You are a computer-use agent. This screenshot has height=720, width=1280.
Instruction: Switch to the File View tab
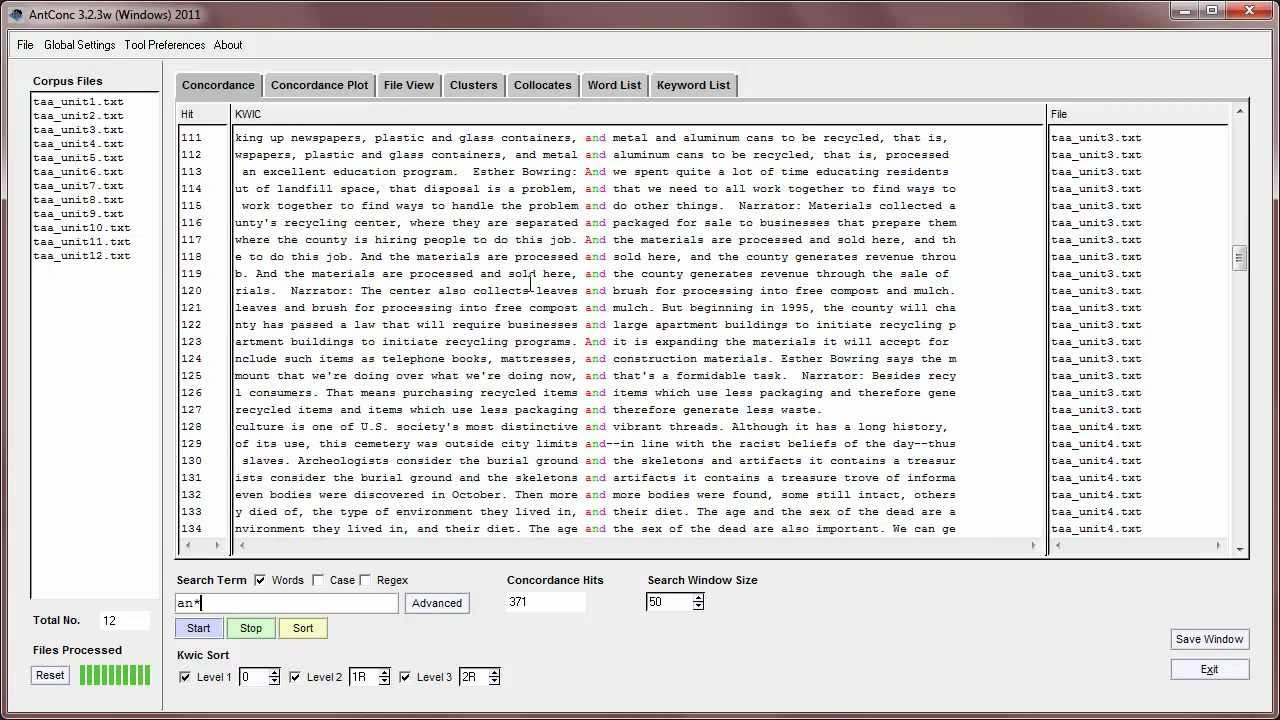pos(409,85)
